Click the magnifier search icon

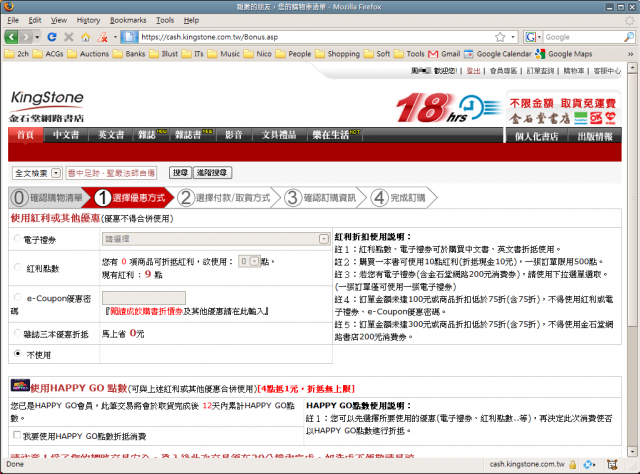pyautogui.click(x=629, y=37)
